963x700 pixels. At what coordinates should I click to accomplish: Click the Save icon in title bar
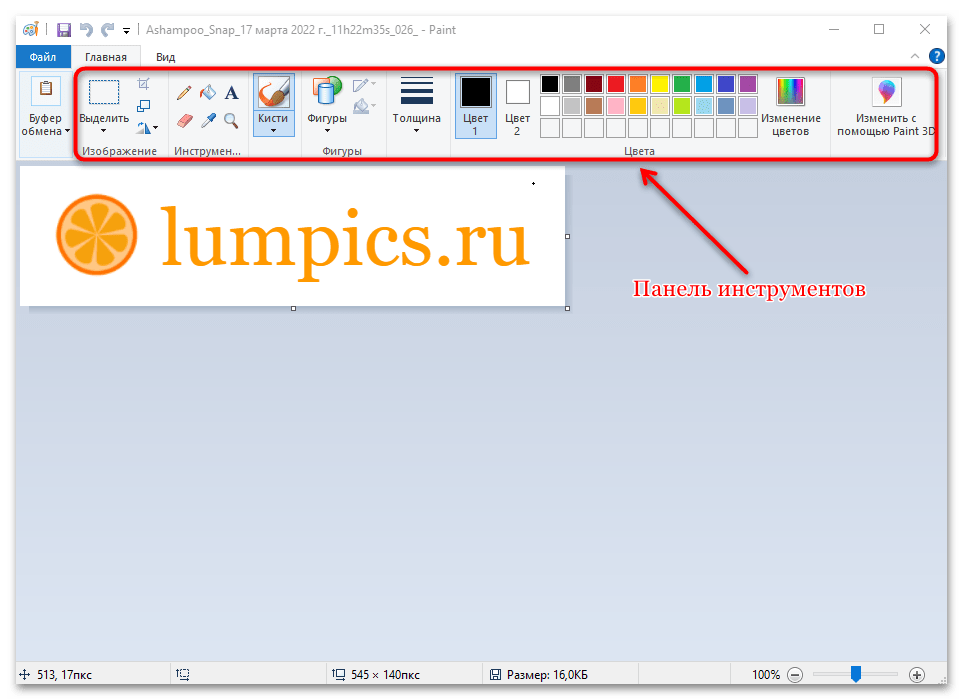(64, 30)
